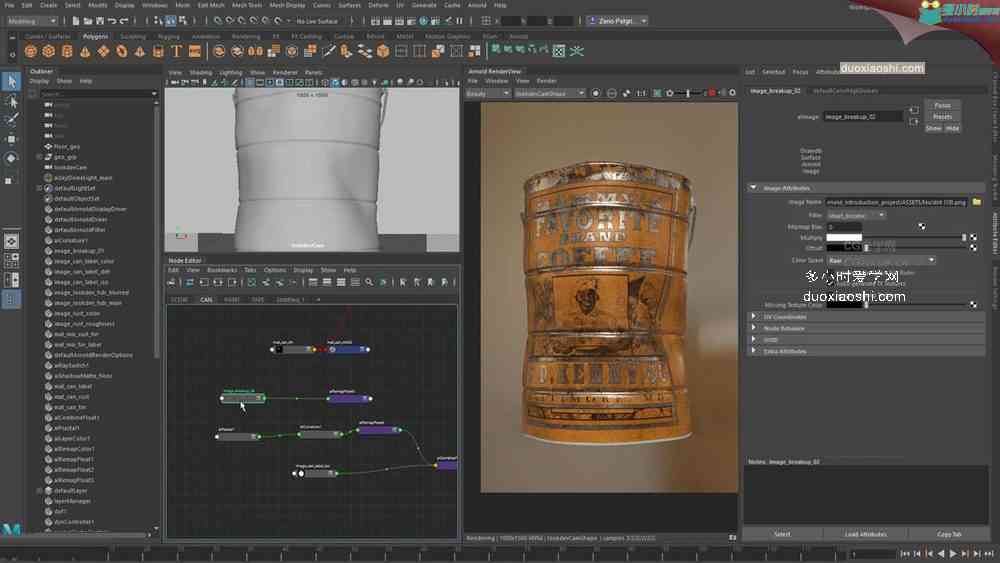Open the Beauty AOV dropdown in RenderView
1000x563 pixels.
pos(488,93)
